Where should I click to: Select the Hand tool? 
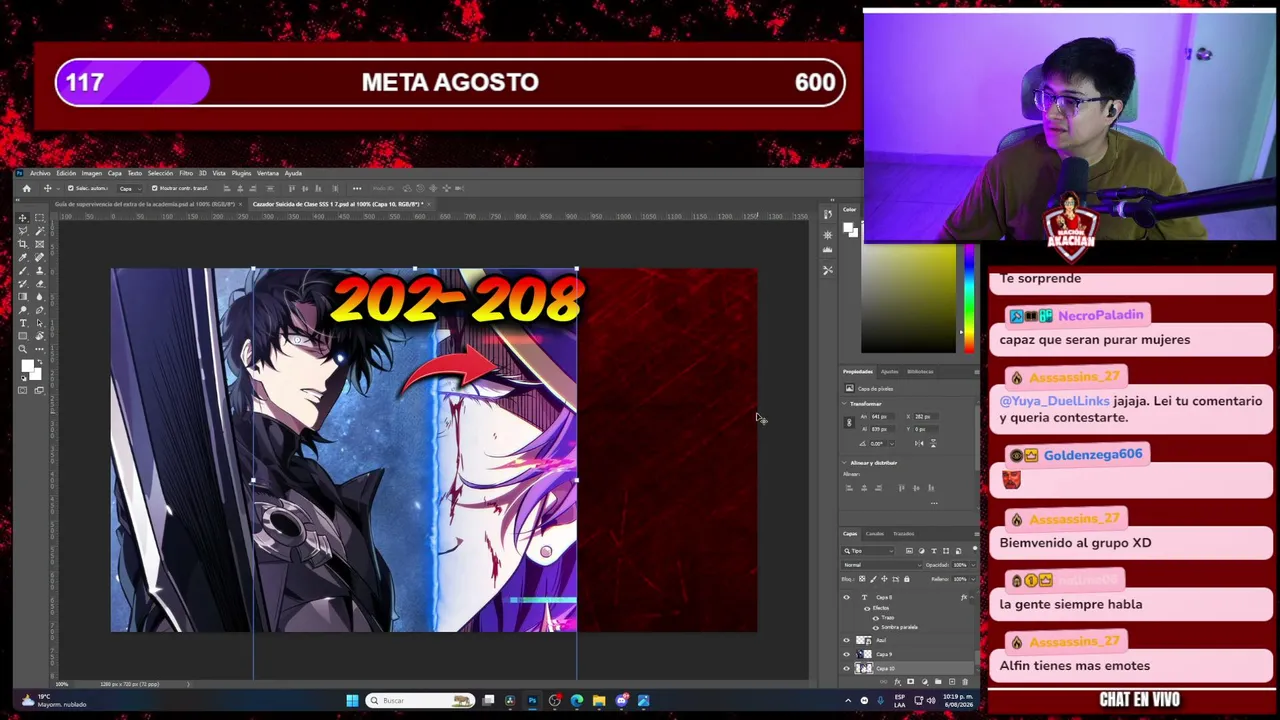click(39, 335)
